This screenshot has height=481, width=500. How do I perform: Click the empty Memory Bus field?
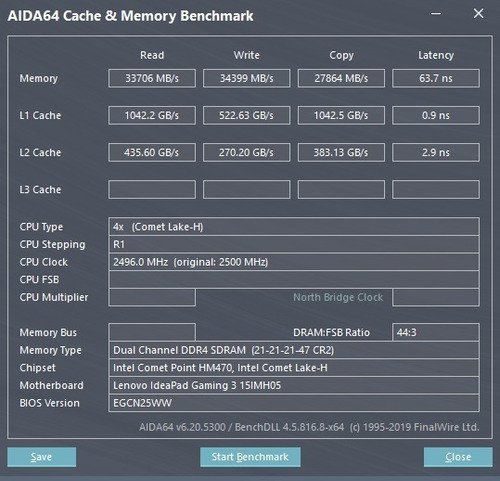click(x=152, y=332)
